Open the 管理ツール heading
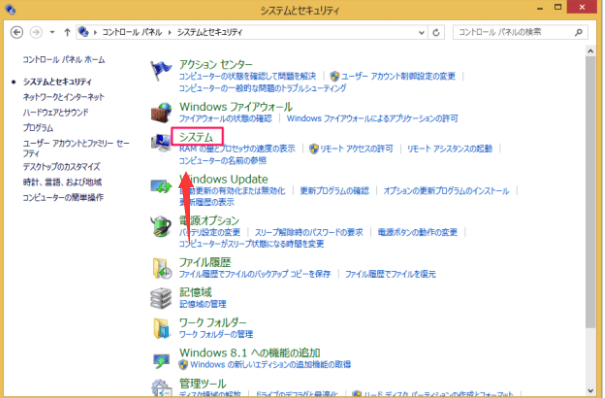Screen dimensions: 605x398 pyautogui.click(x=203, y=383)
